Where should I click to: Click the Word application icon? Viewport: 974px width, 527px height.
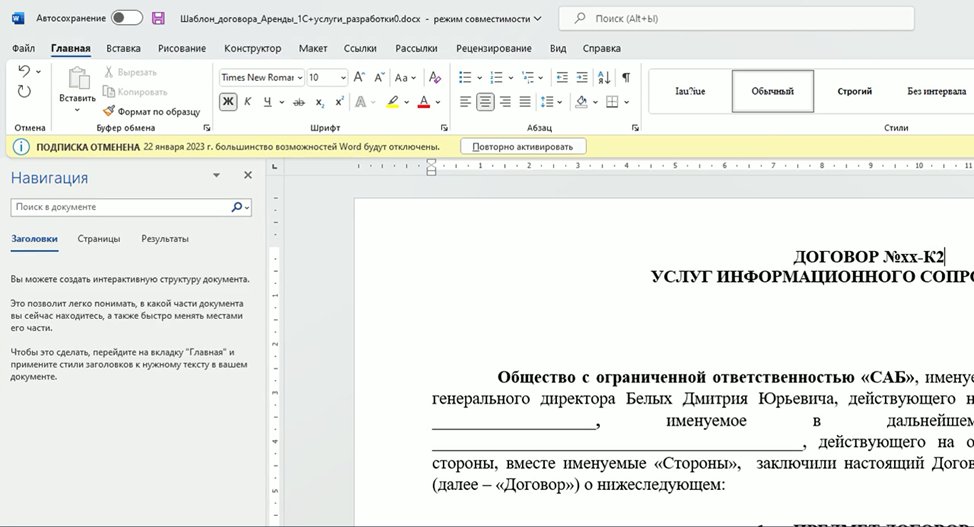point(18,19)
